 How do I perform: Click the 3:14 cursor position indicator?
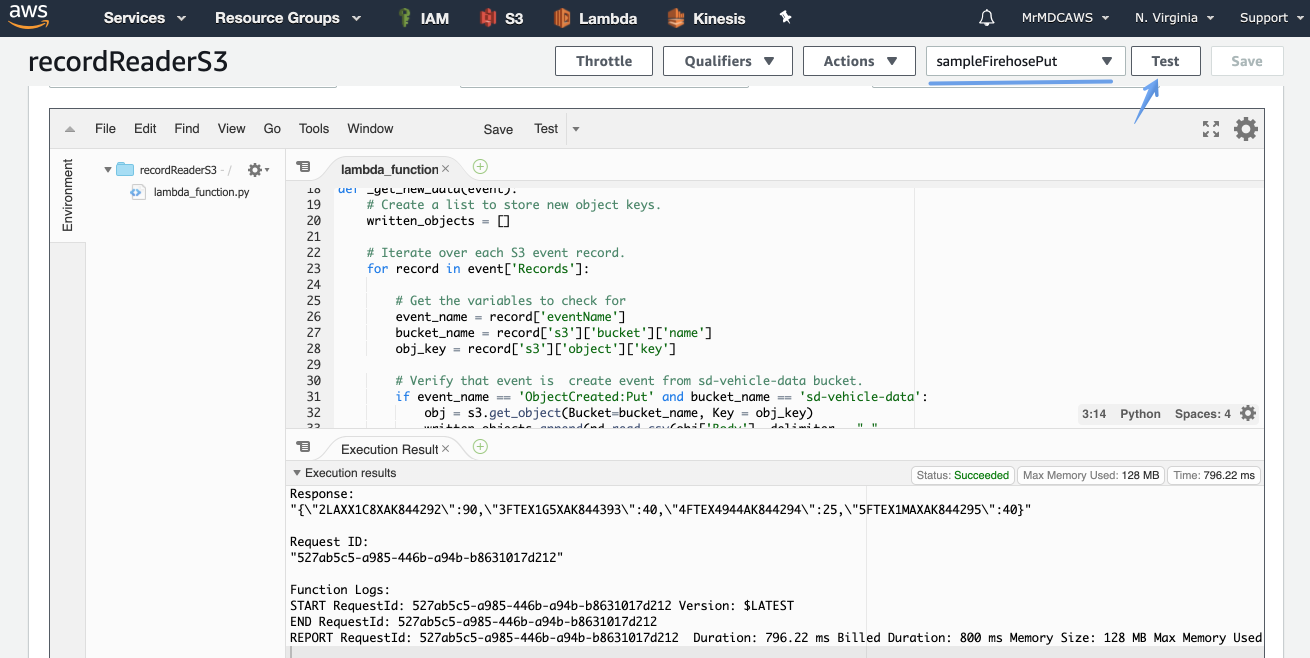1094,414
